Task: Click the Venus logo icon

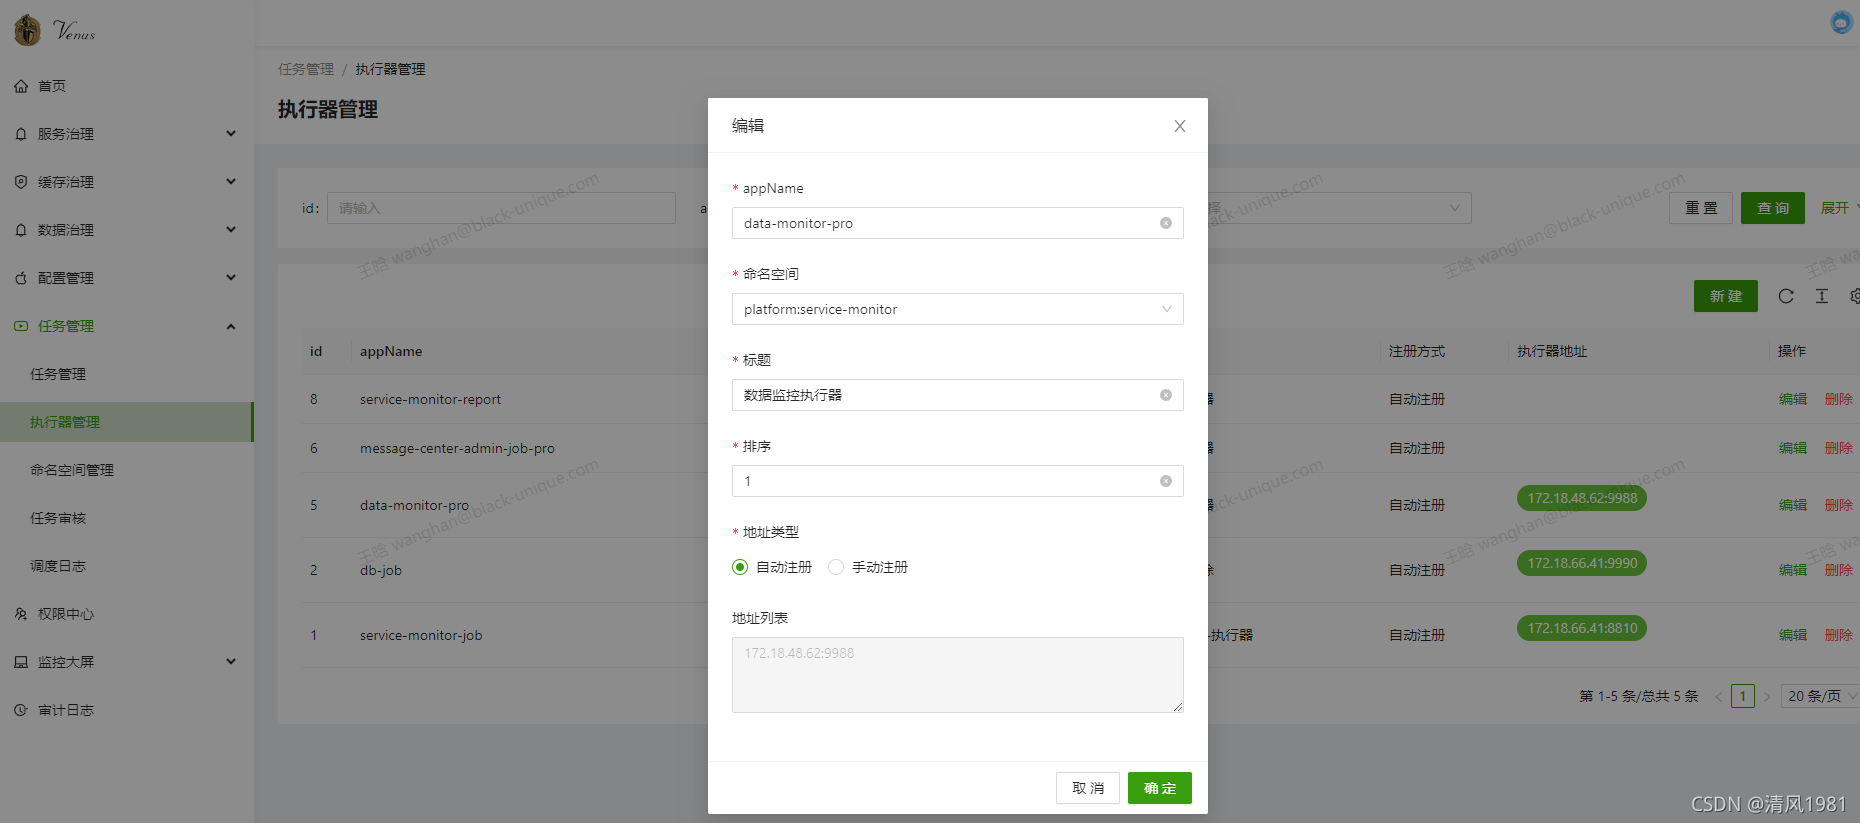Action: point(27,30)
